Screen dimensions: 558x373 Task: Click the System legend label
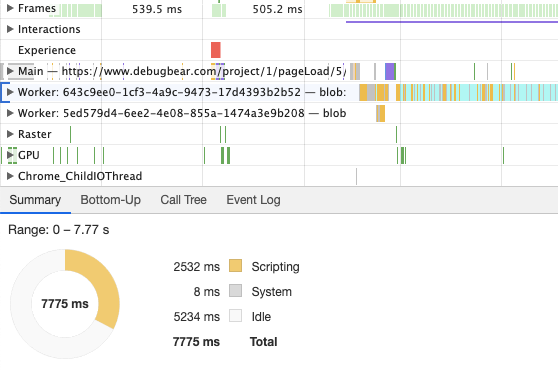272,291
